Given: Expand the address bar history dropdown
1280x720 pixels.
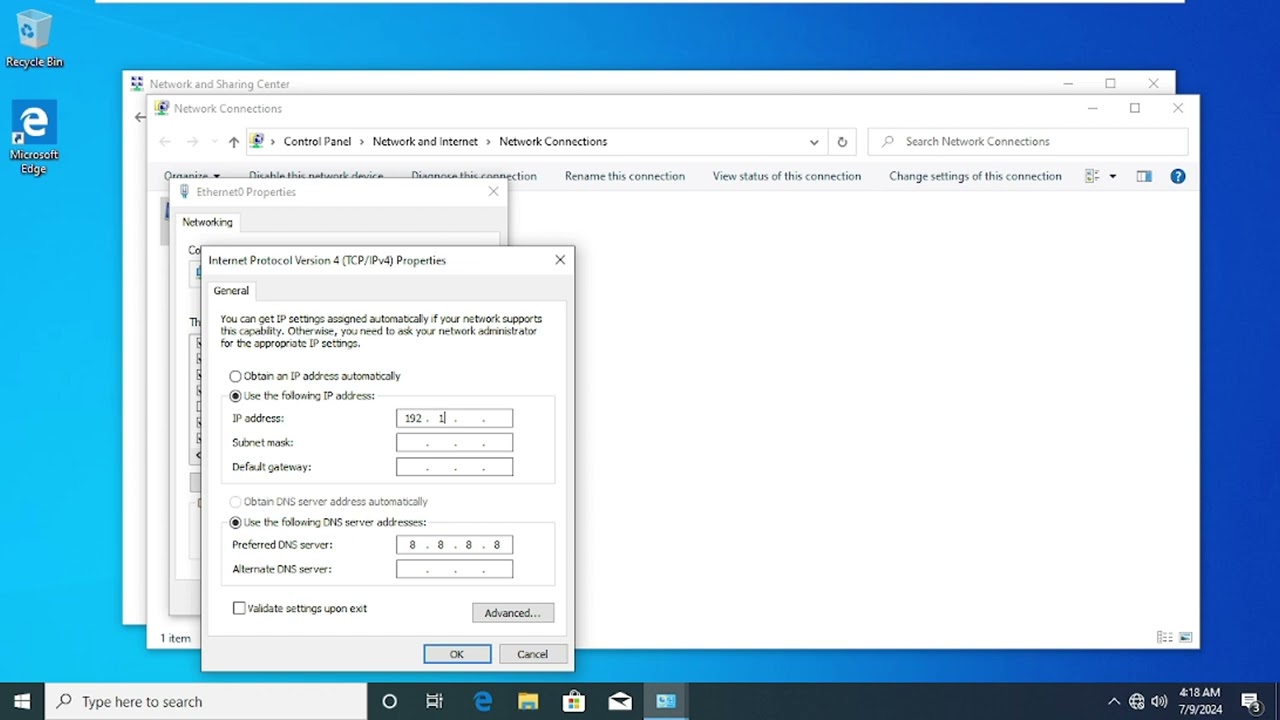Looking at the screenshot, I should click(x=814, y=142).
